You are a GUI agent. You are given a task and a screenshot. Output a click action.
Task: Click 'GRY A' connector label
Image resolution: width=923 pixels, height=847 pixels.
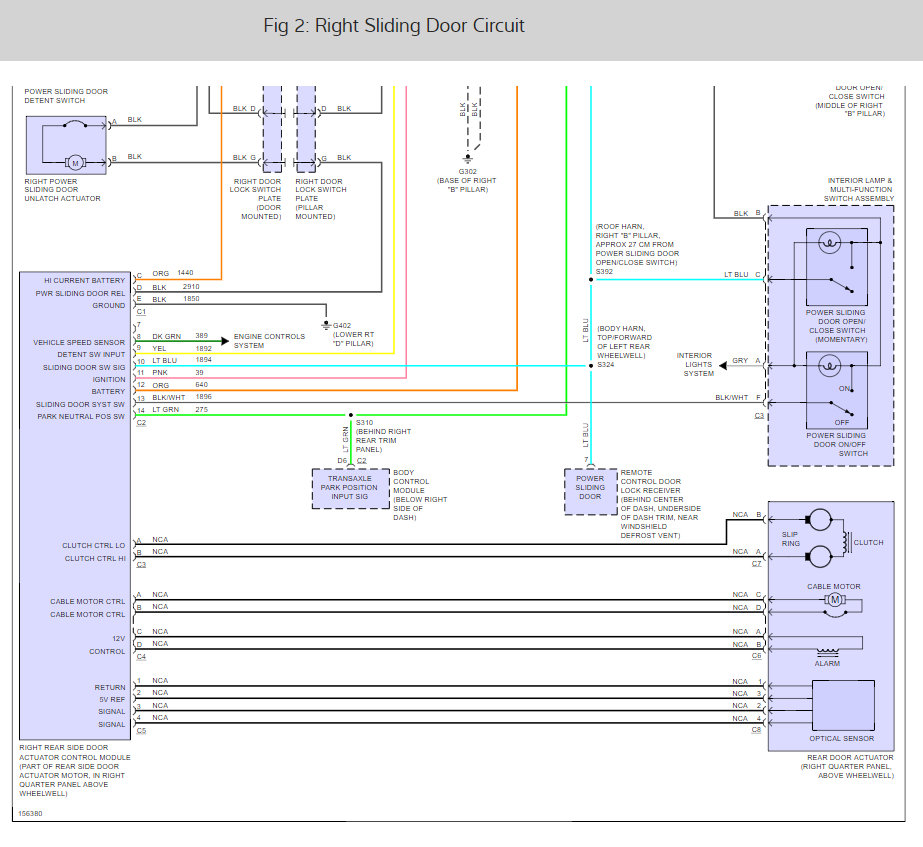[746, 360]
